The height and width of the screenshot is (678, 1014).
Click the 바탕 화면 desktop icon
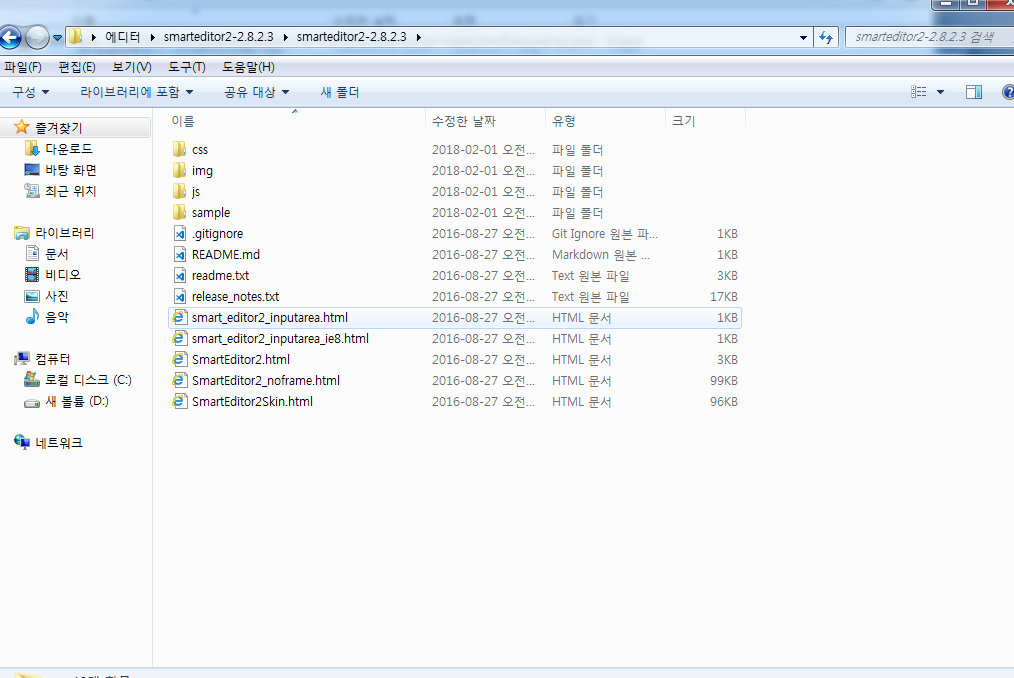(x=32, y=170)
